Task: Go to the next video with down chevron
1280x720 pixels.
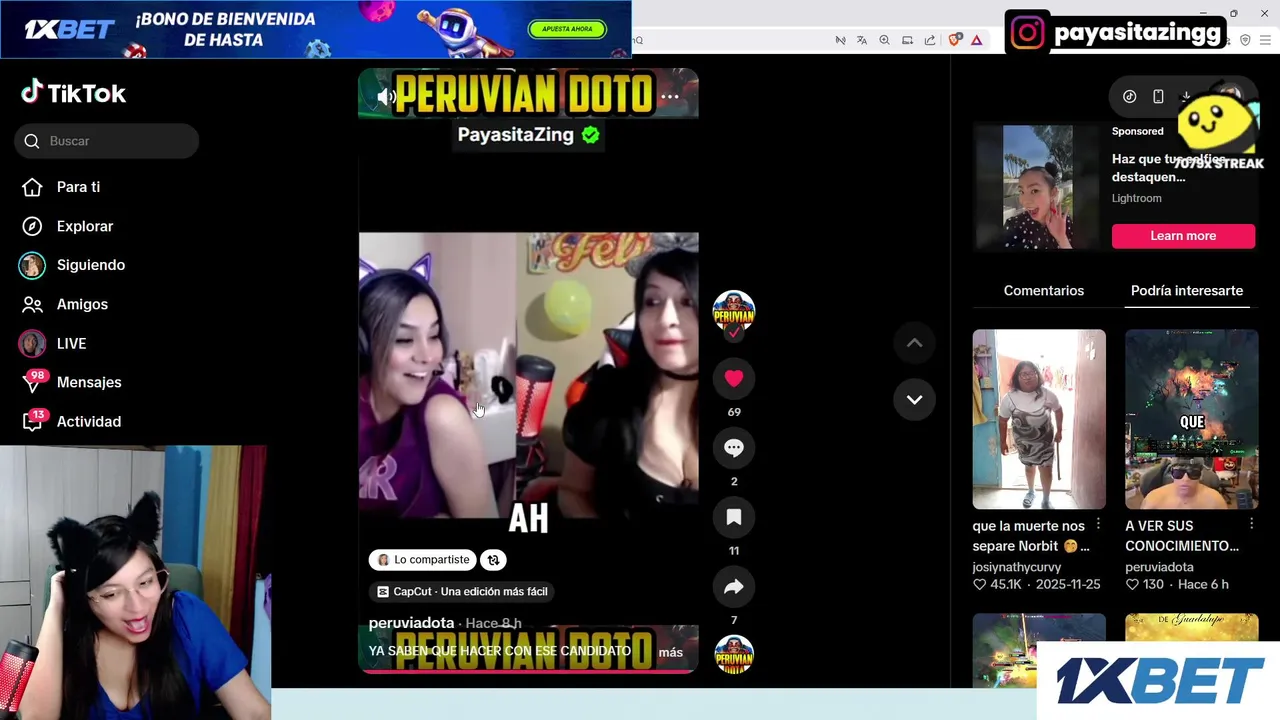Action: coord(914,399)
